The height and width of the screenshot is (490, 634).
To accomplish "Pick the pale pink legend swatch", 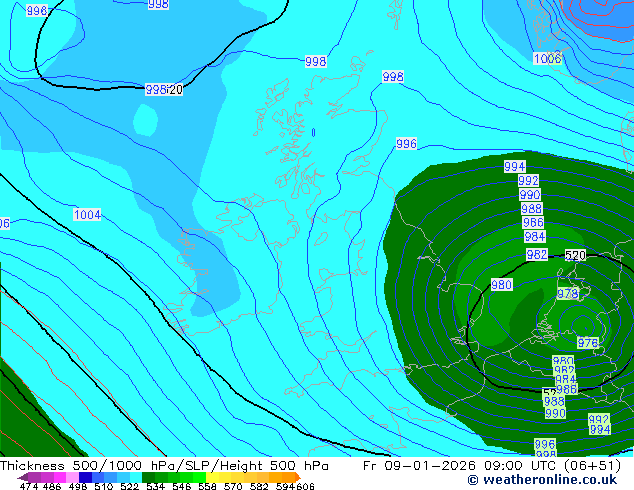I will pos(73,478).
